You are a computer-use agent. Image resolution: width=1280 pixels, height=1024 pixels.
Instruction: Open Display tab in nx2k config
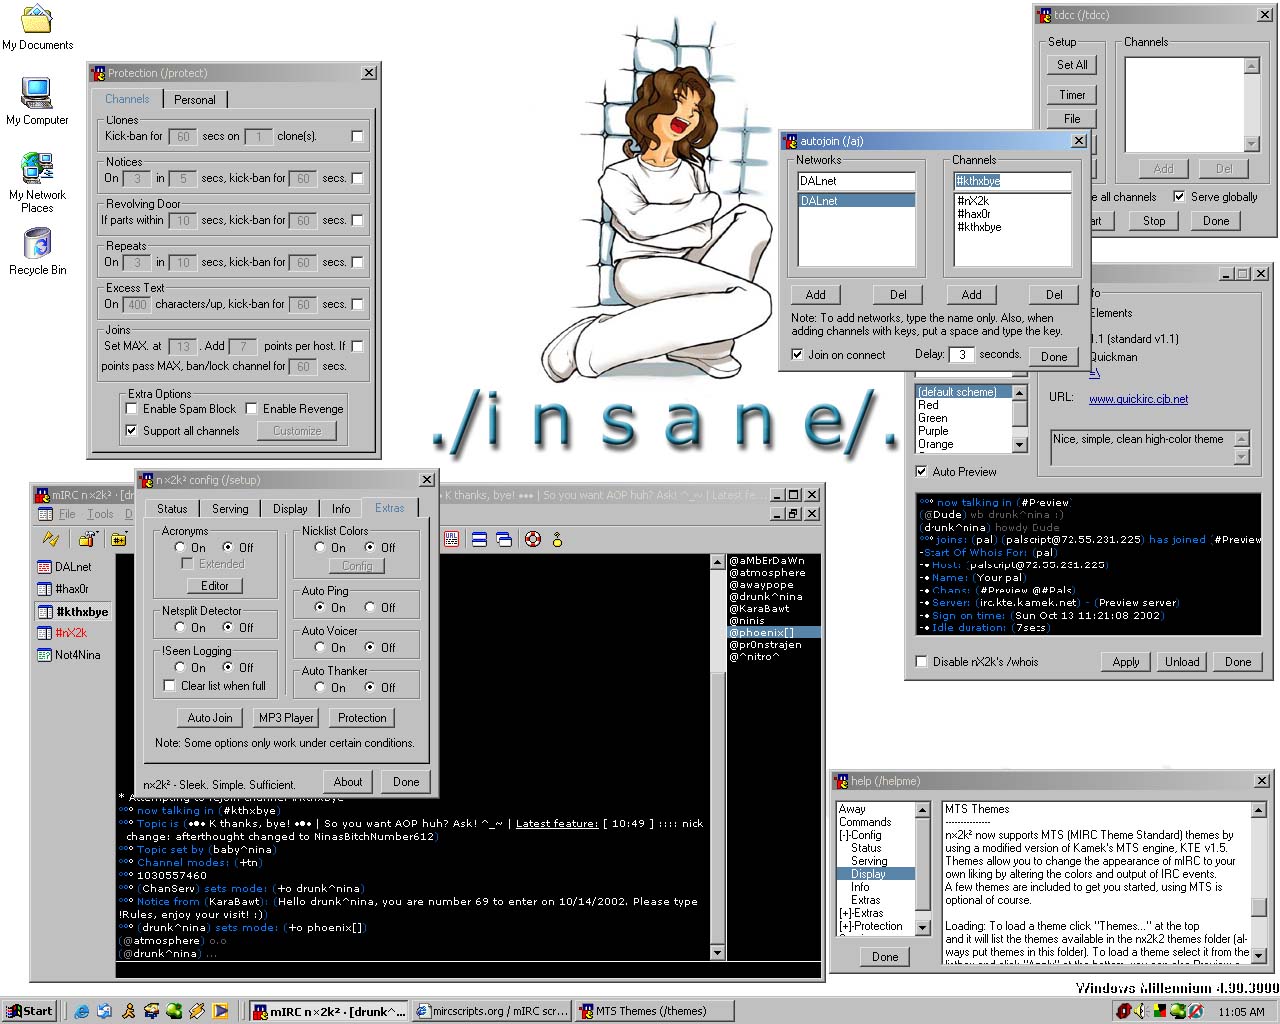click(290, 508)
